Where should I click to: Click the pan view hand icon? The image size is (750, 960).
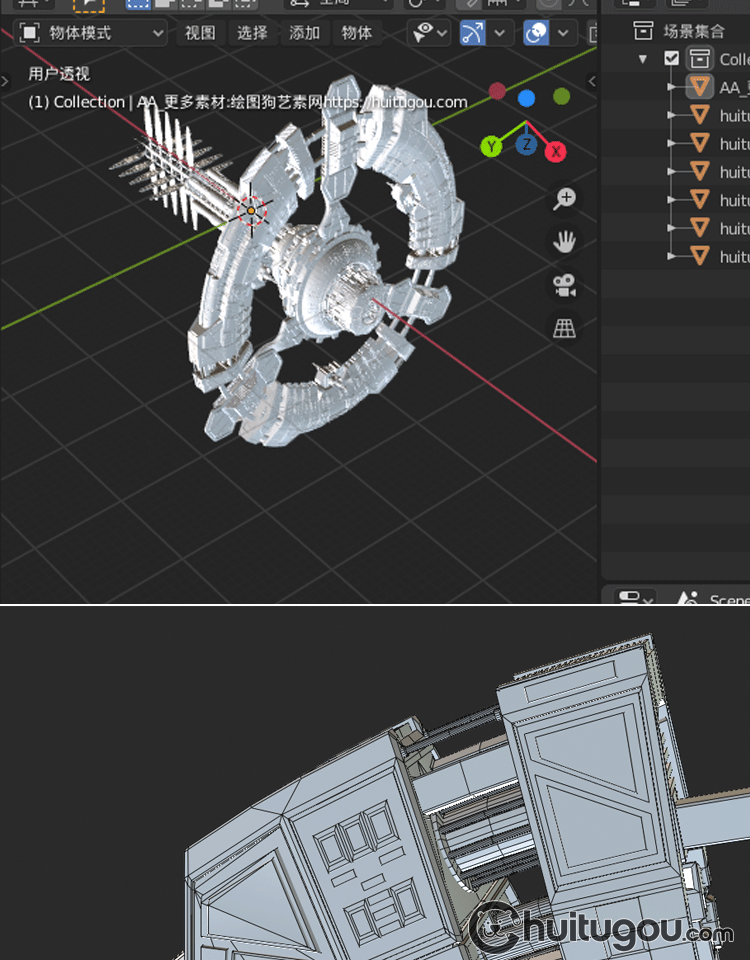point(565,241)
